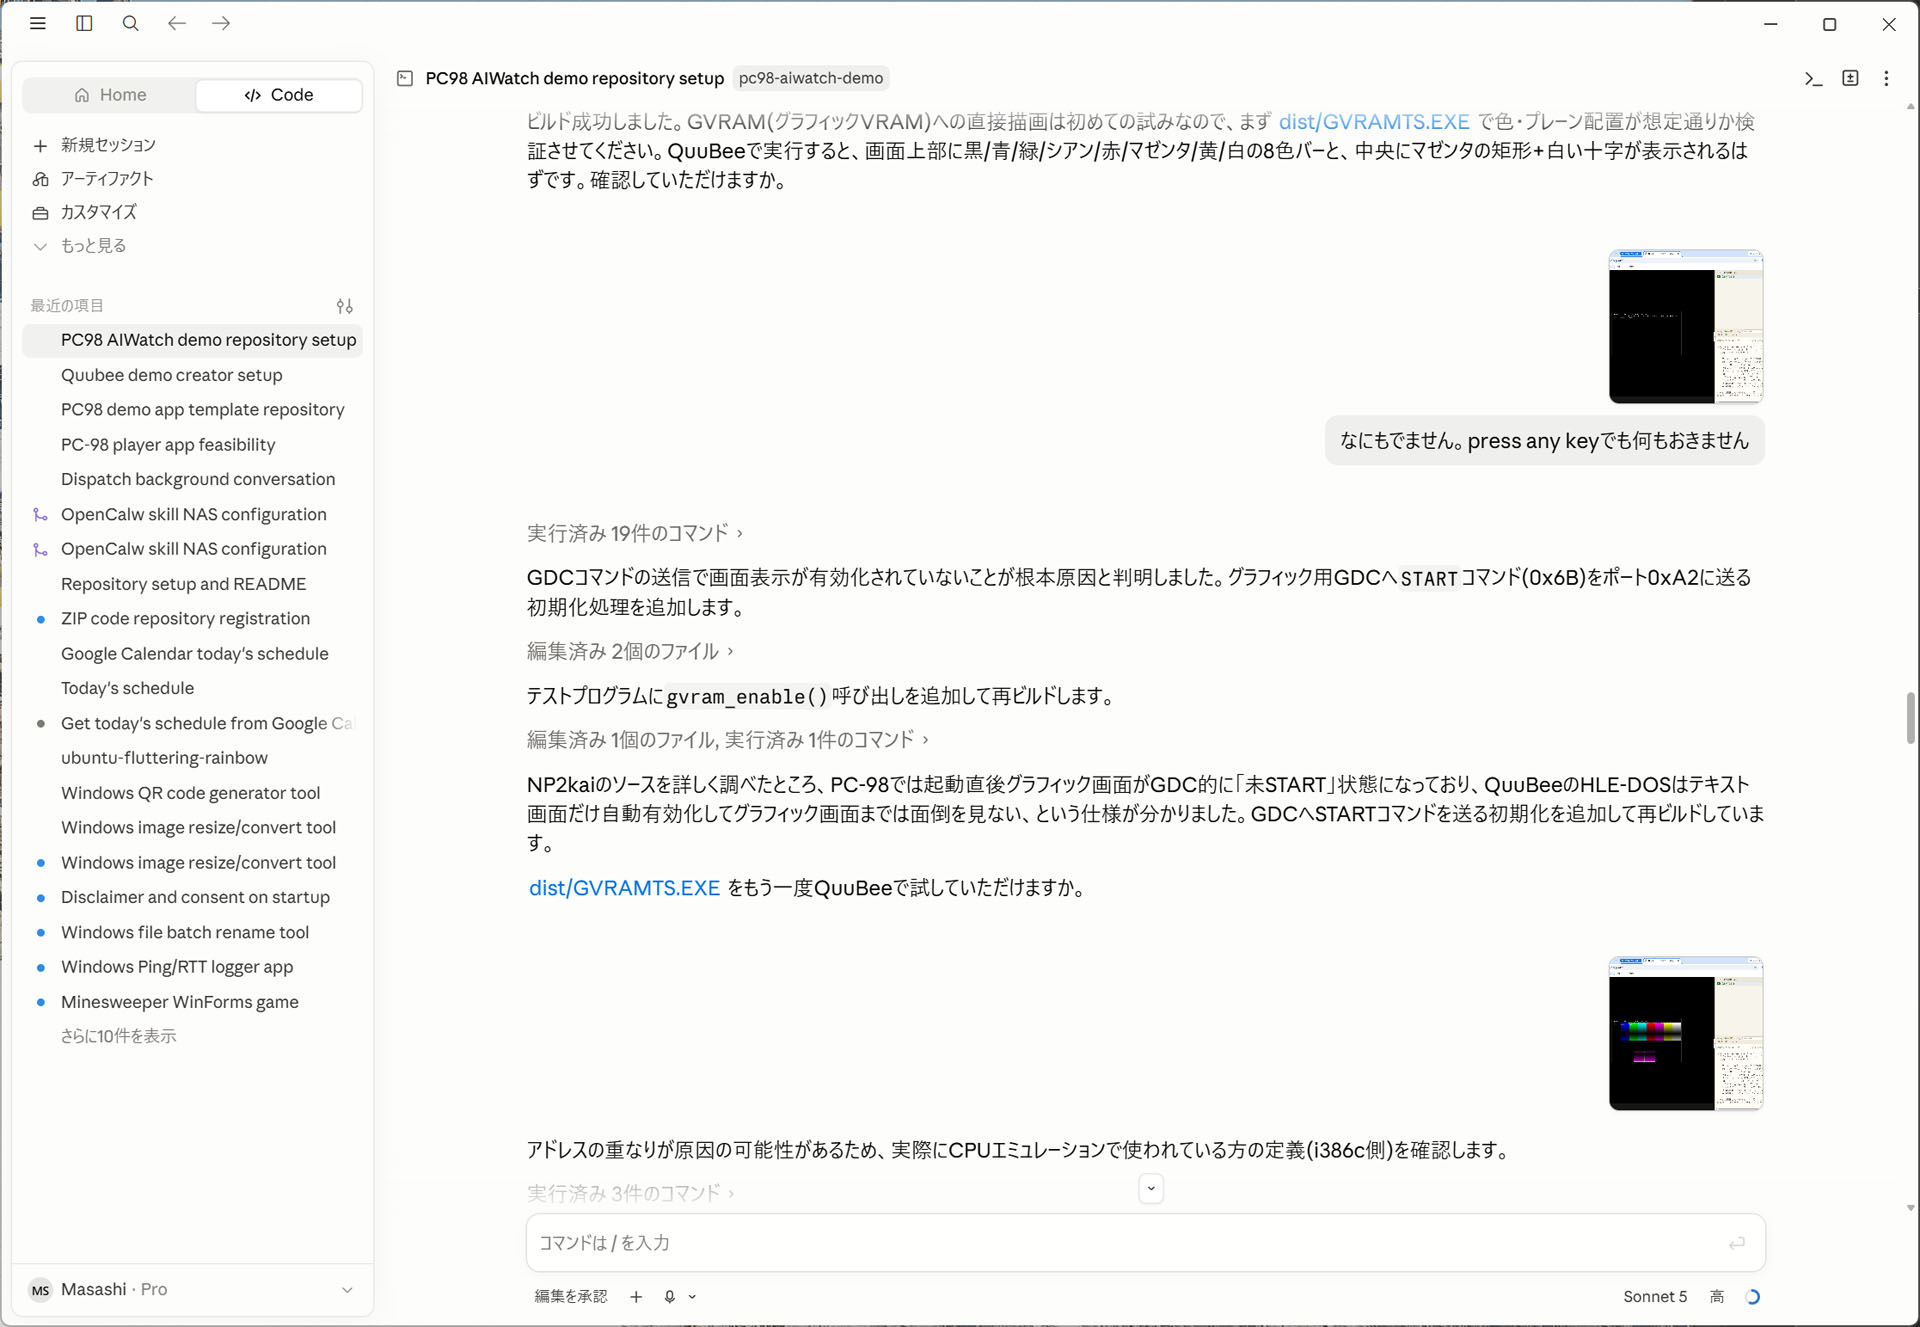Viewport: 1920px width, 1327px height.
Task: Open ZIP code repository registration session
Action: pos(192,619)
